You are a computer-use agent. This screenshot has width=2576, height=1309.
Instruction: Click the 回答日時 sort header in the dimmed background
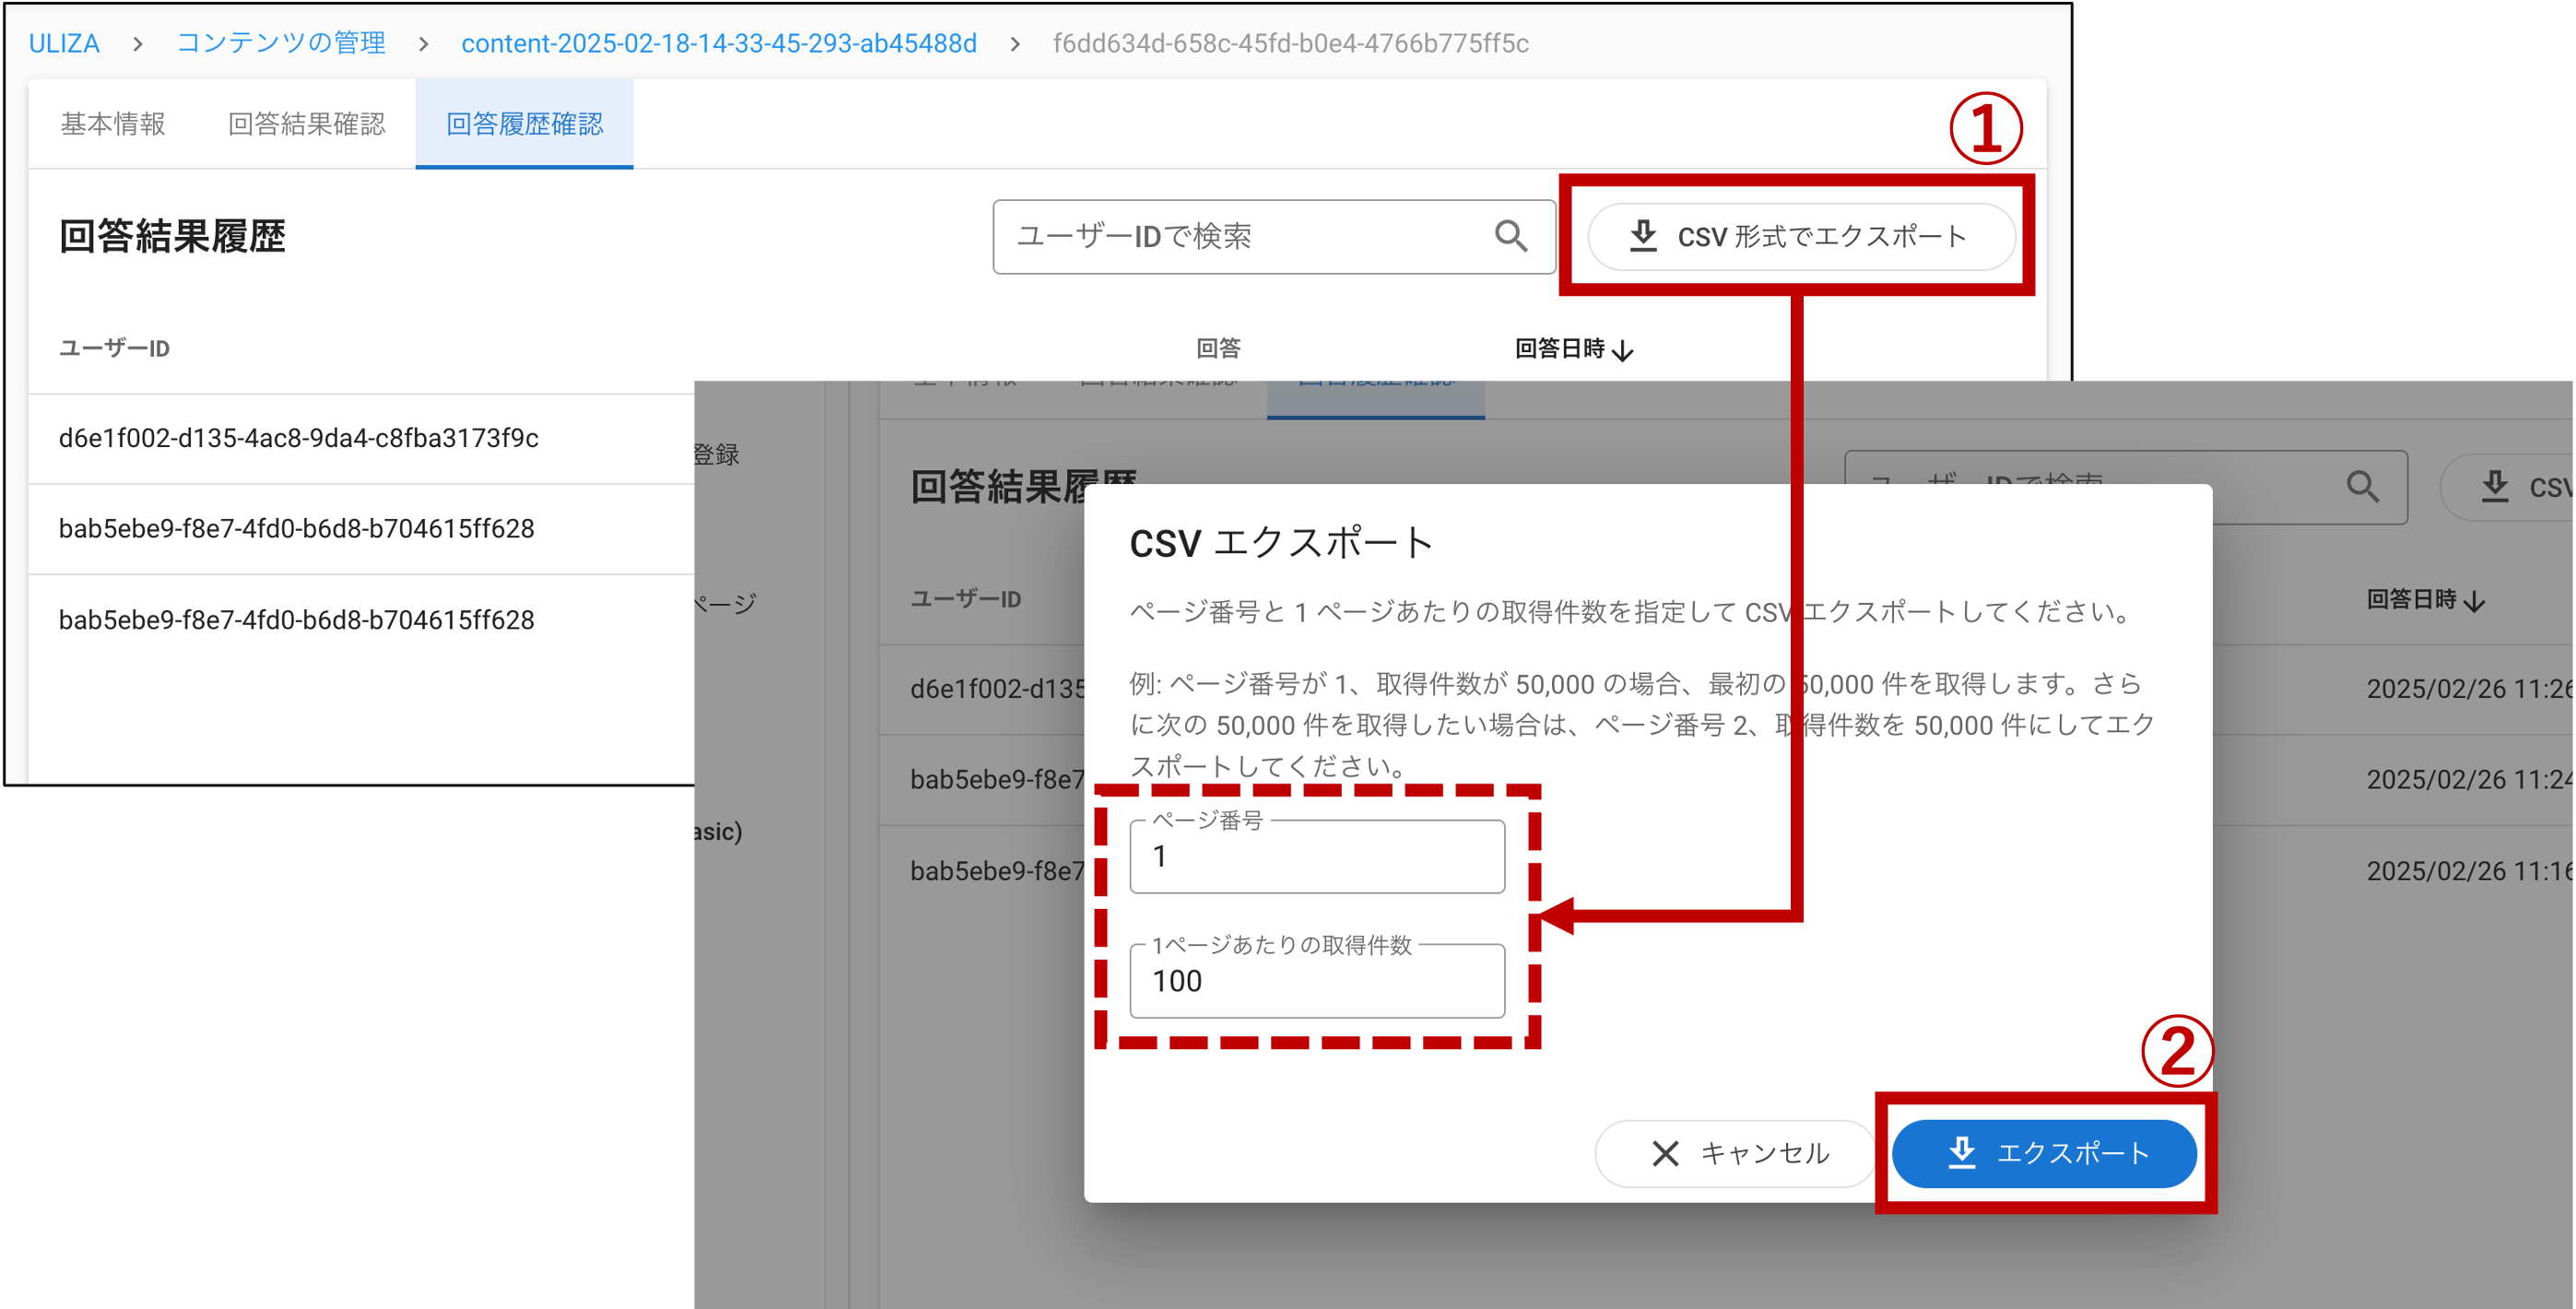[2426, 600]
